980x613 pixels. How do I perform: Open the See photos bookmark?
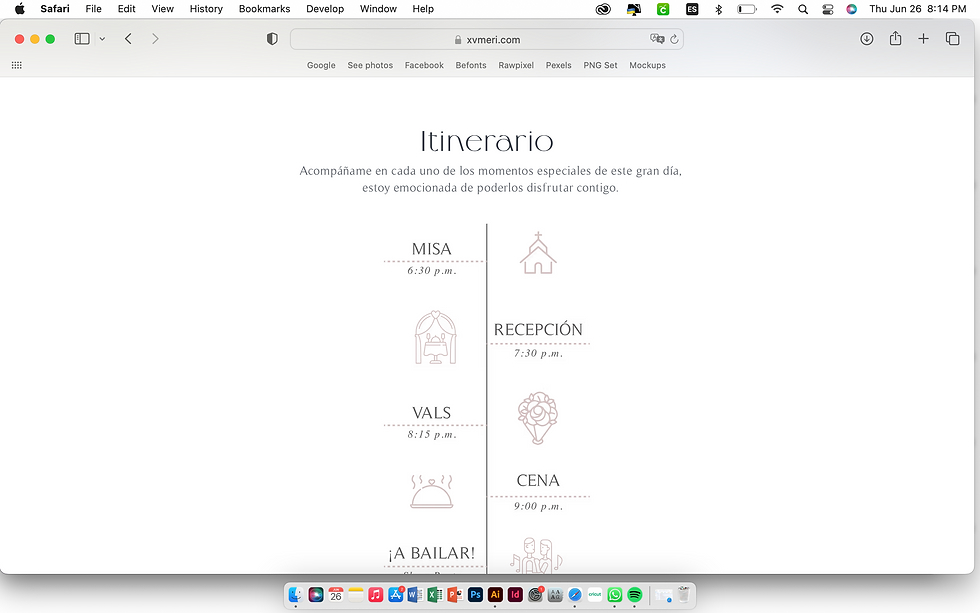coord(370,65)
